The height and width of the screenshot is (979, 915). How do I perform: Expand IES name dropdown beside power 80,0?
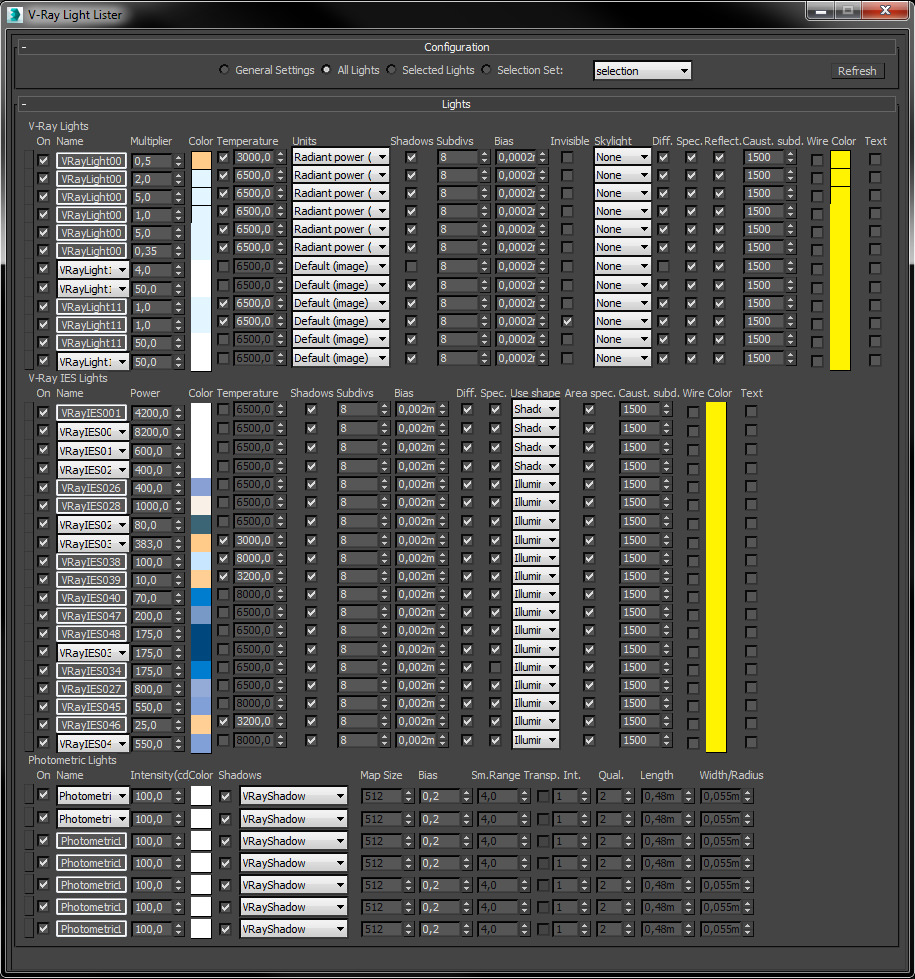tap(92, 524)
